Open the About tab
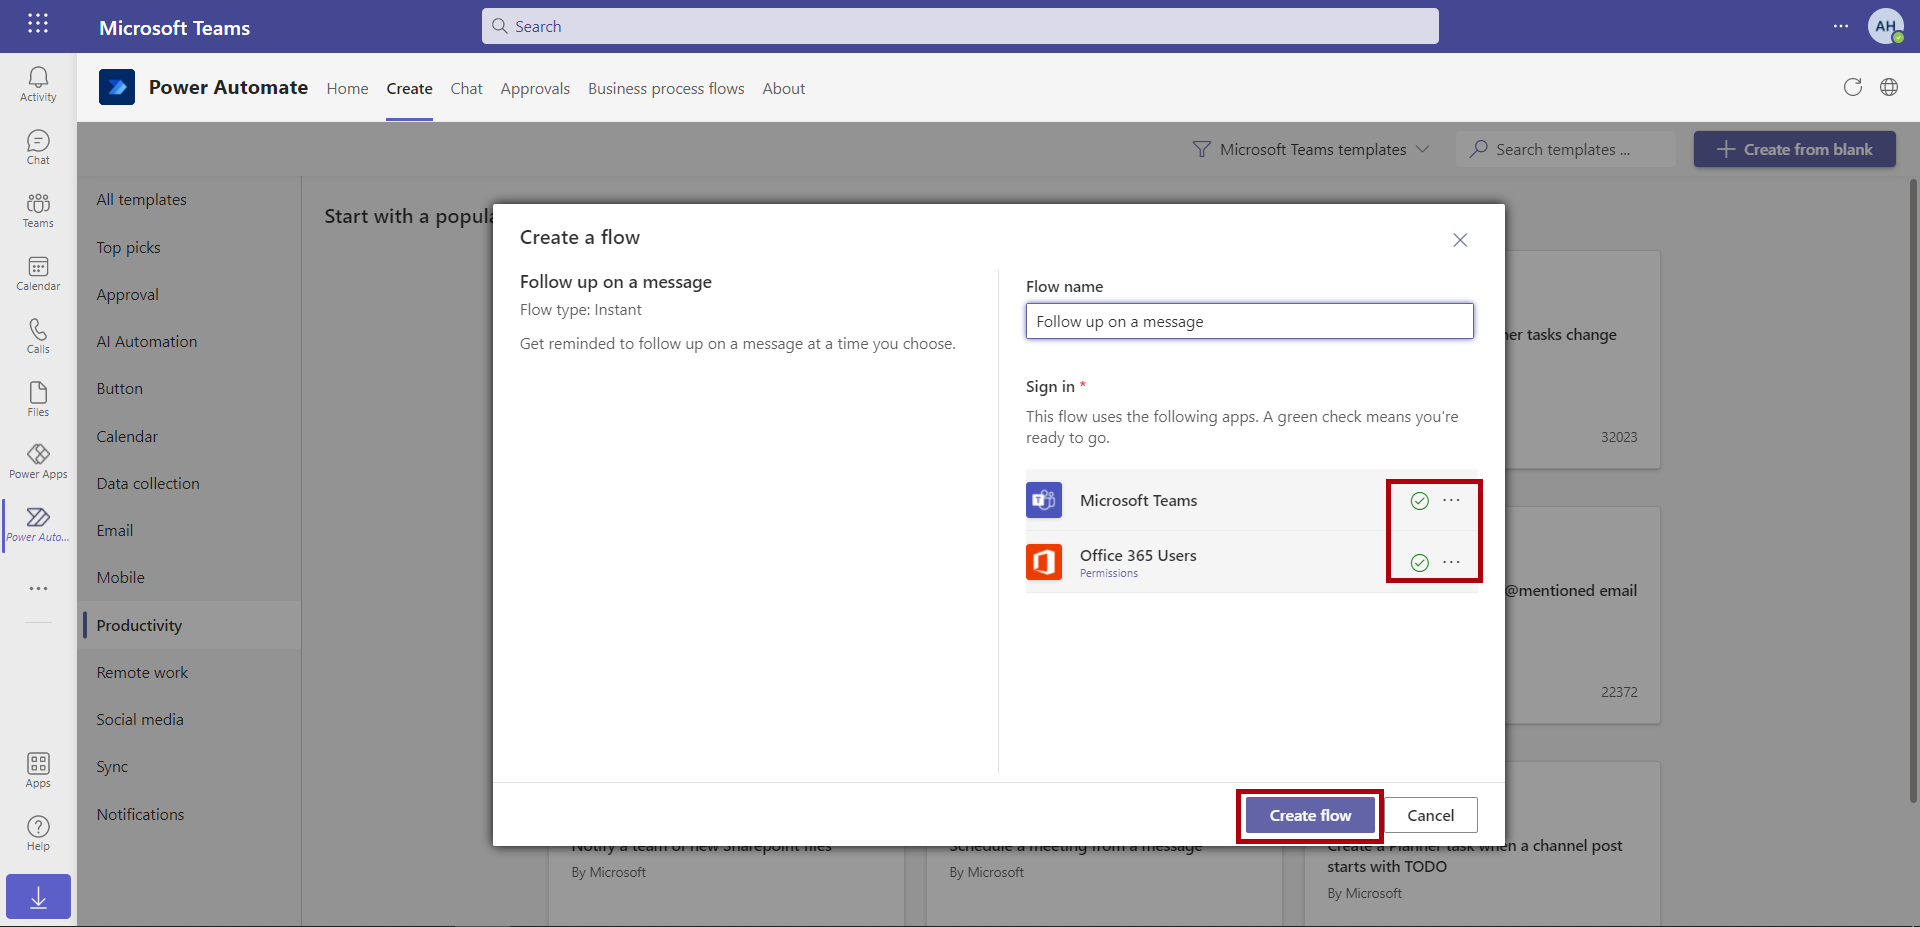The height and width of the screenshot is (927, 1920). (x=784, y=88)
